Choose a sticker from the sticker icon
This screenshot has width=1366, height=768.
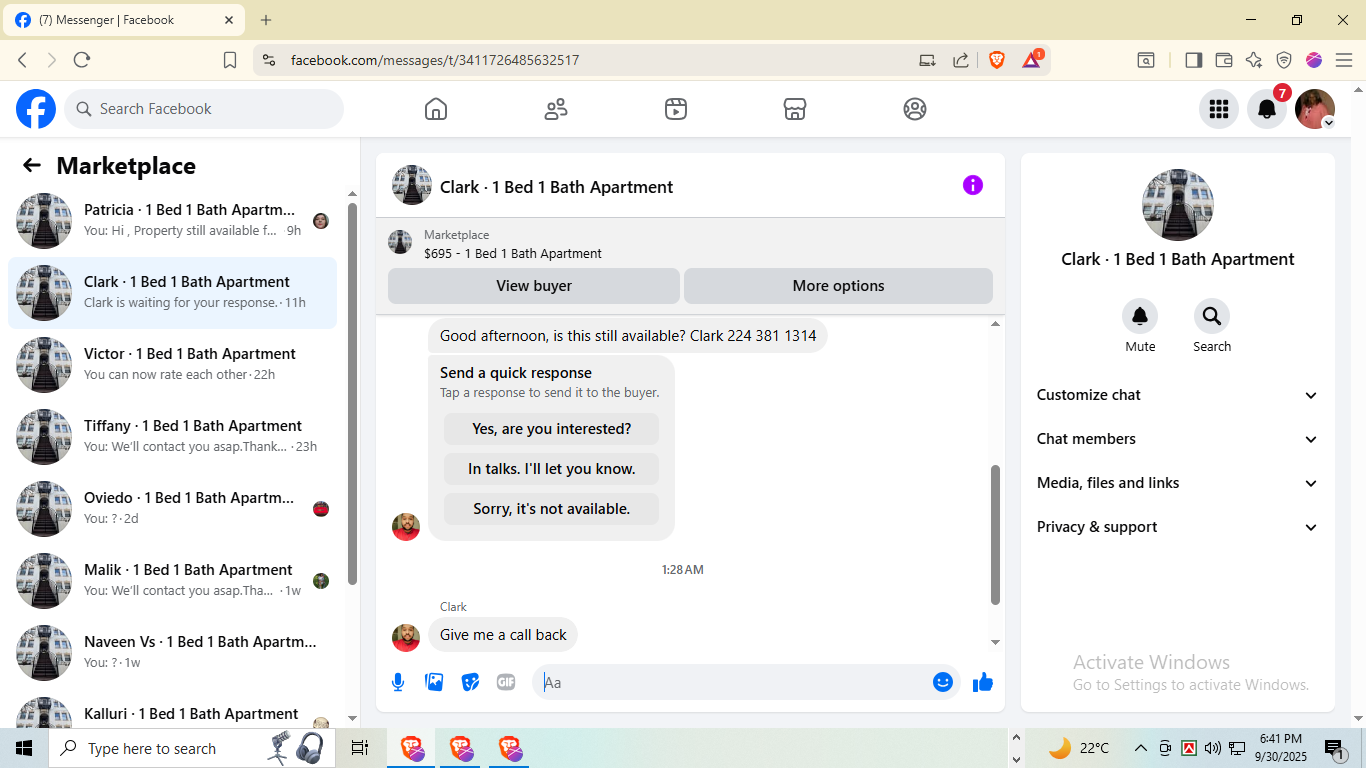(470, 682)
